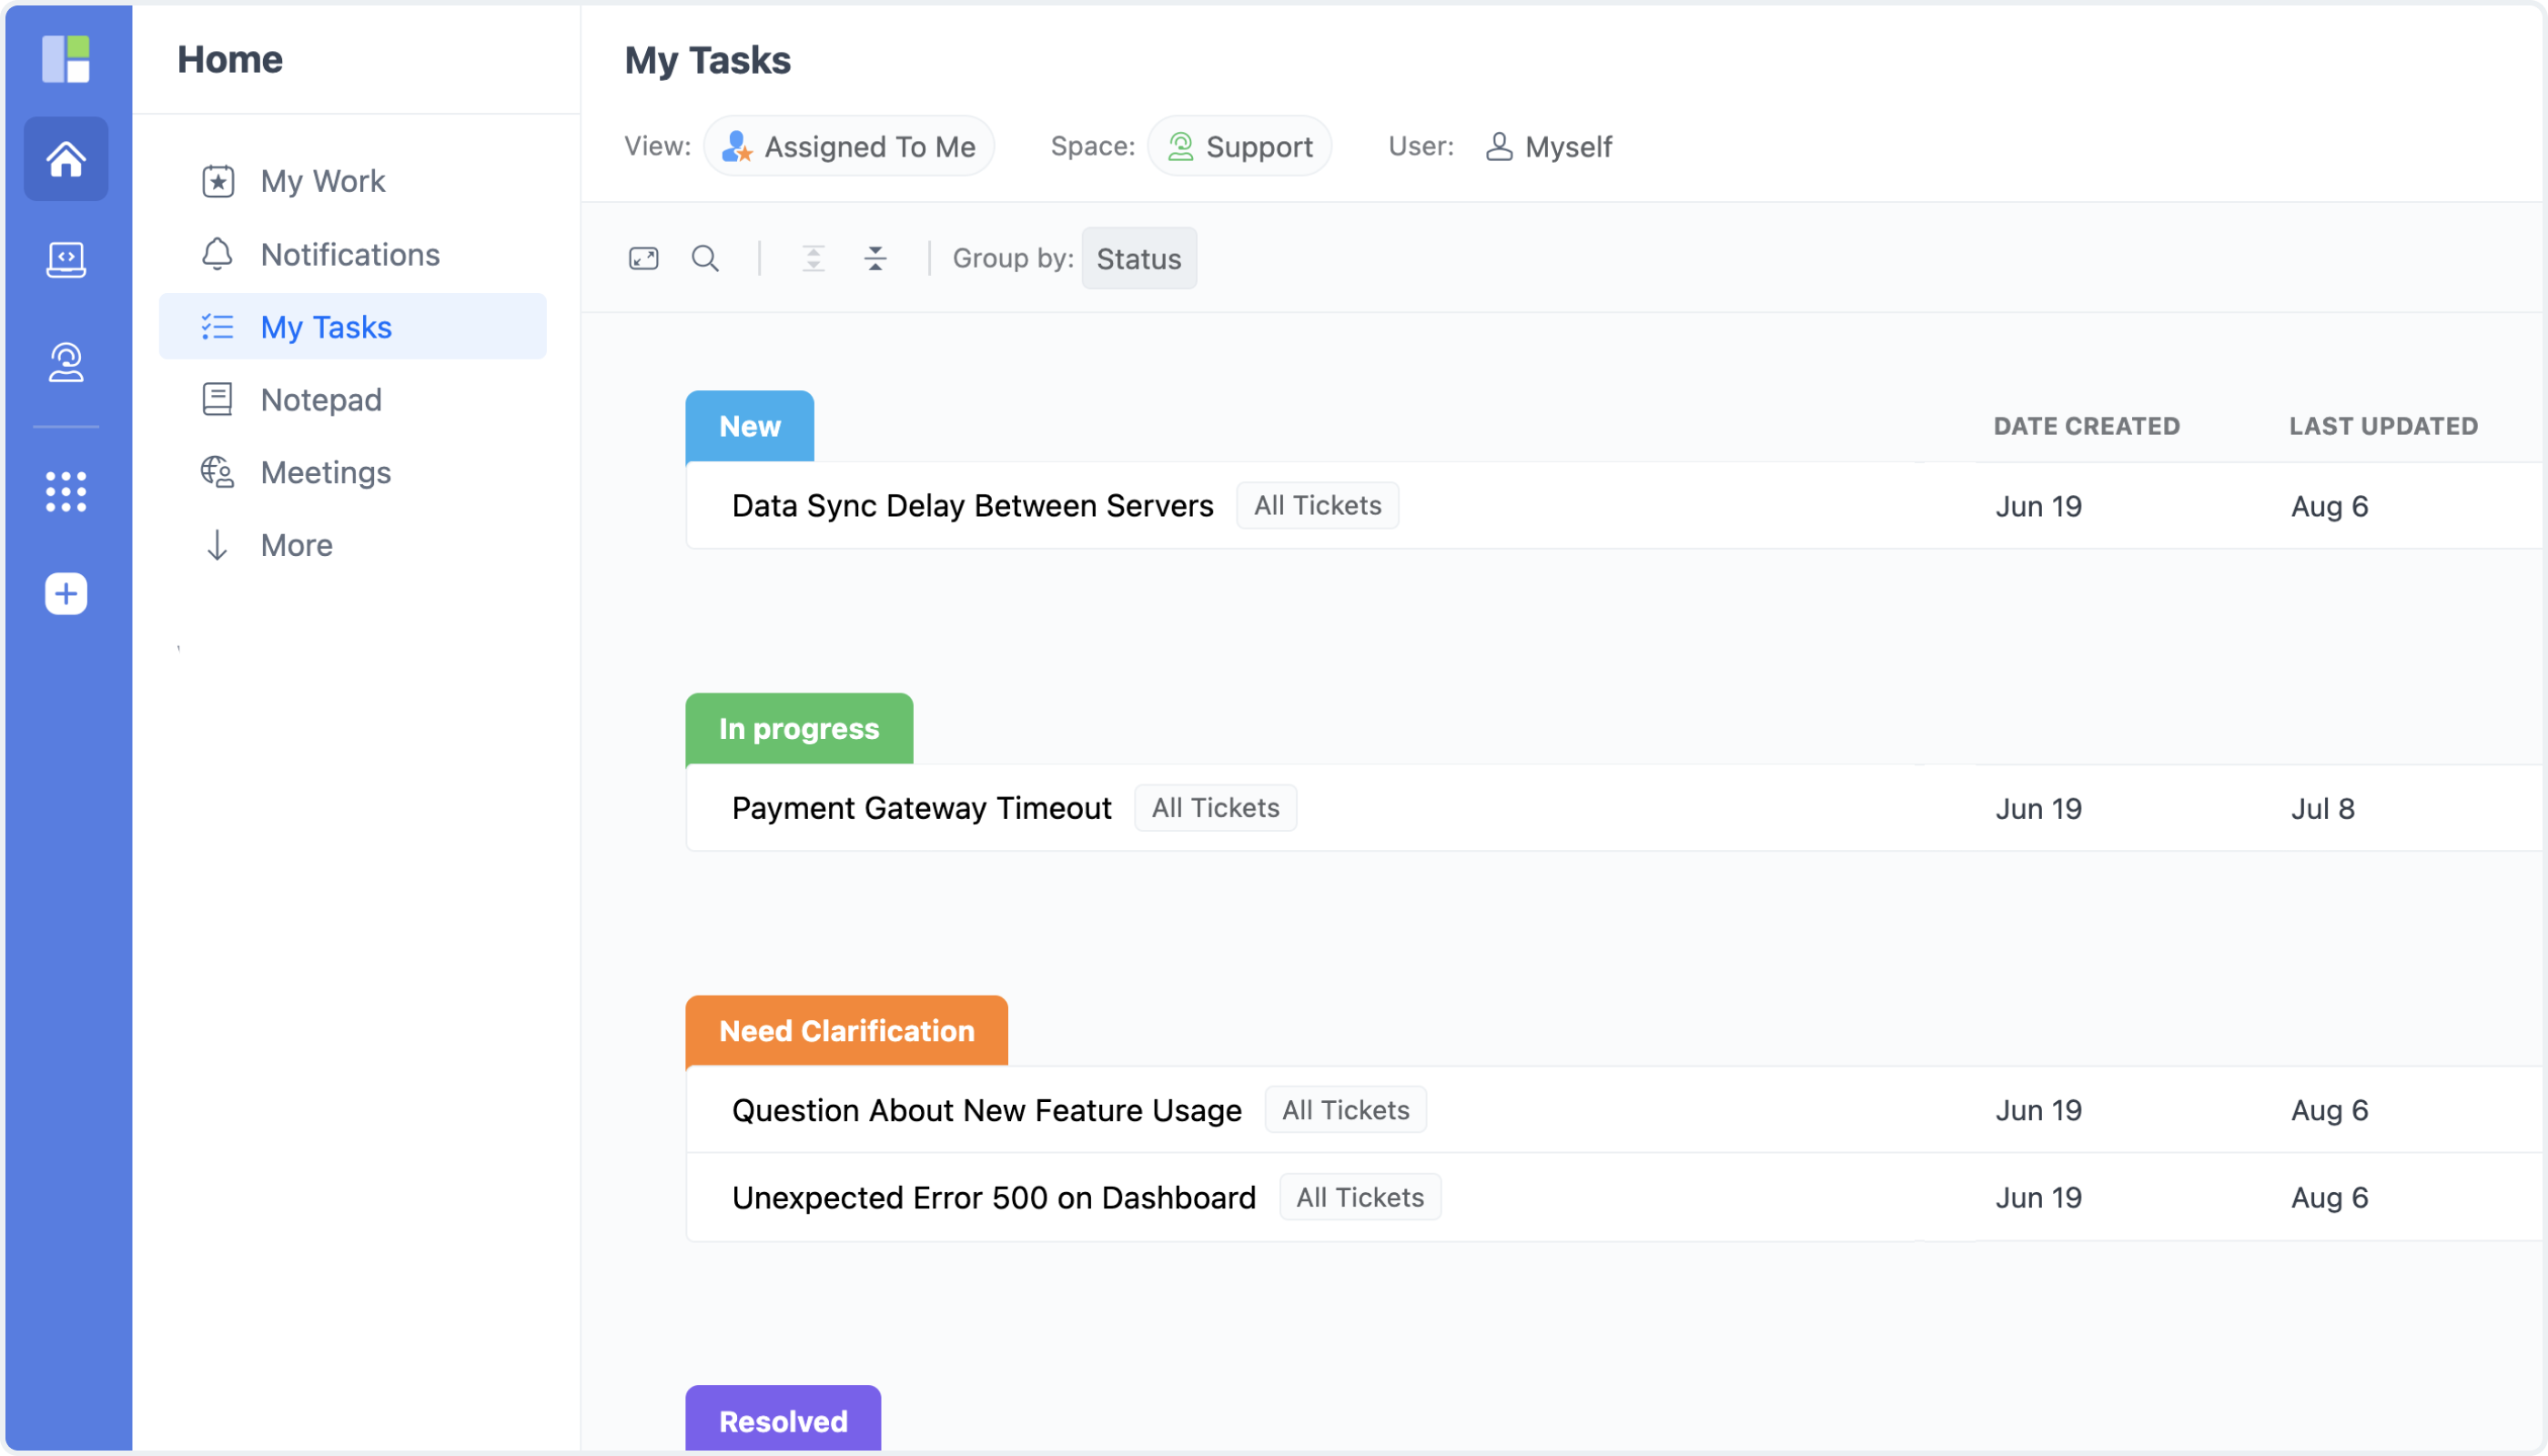Collapse the Need Clarification status group
This screenshot has height=1456, width=2548.
coord(846,1031)
